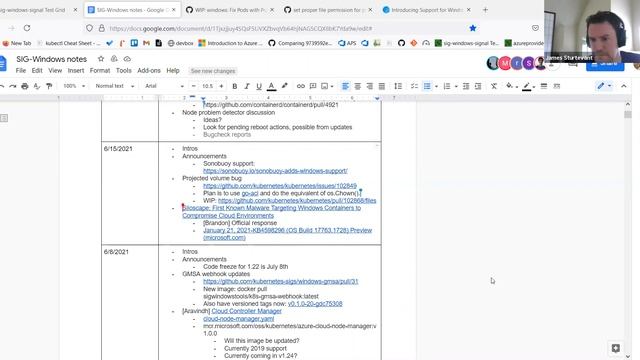The height and width of the screenshot is (360, 640).
Task: Open the text color picker
Action: click(271, 86)
